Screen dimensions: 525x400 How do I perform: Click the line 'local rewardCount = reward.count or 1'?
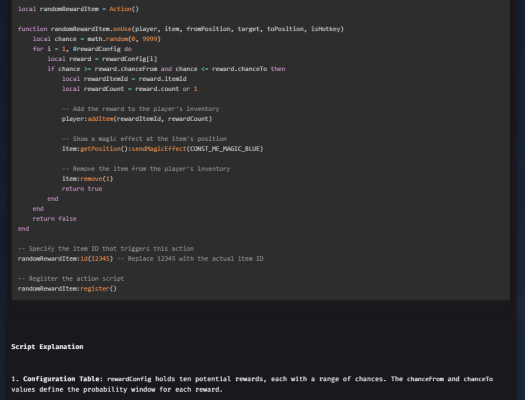coord(130,89)
